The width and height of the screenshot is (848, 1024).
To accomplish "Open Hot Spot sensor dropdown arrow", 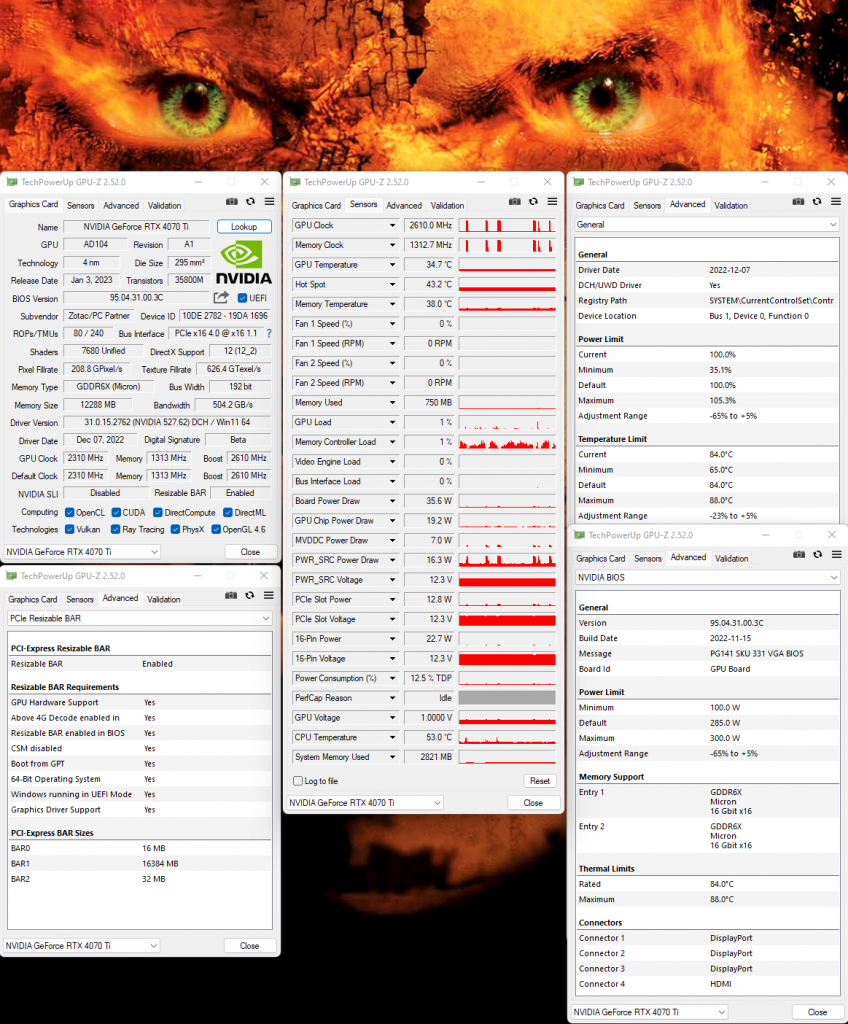I will (392, 285).
